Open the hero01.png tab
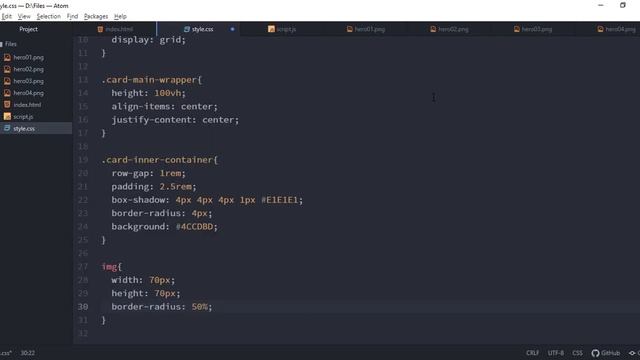Image resolution: width=640 pixels, height=360 pixels. [366, 29]
